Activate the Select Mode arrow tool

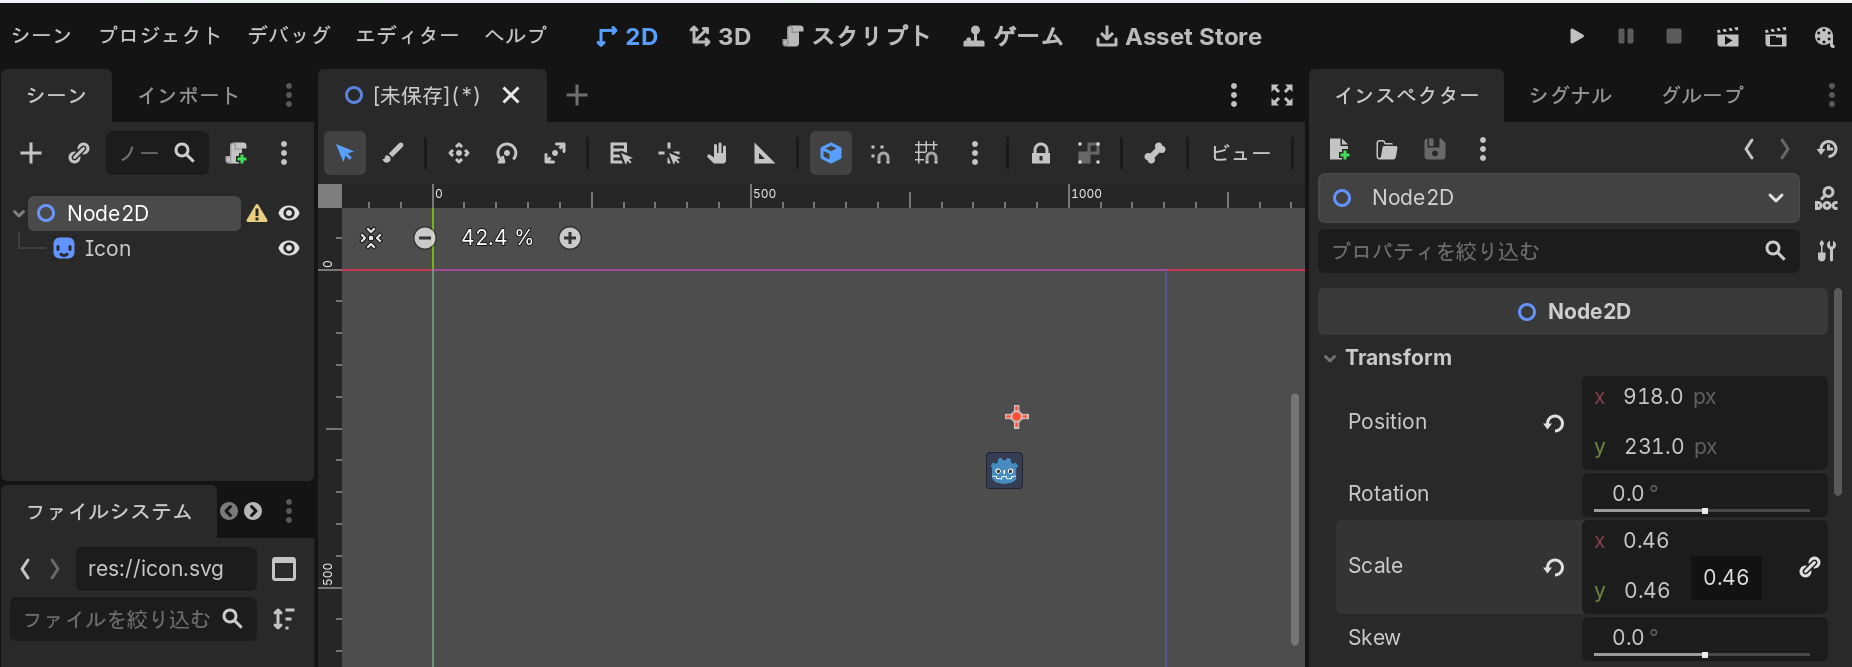(345, 153)
